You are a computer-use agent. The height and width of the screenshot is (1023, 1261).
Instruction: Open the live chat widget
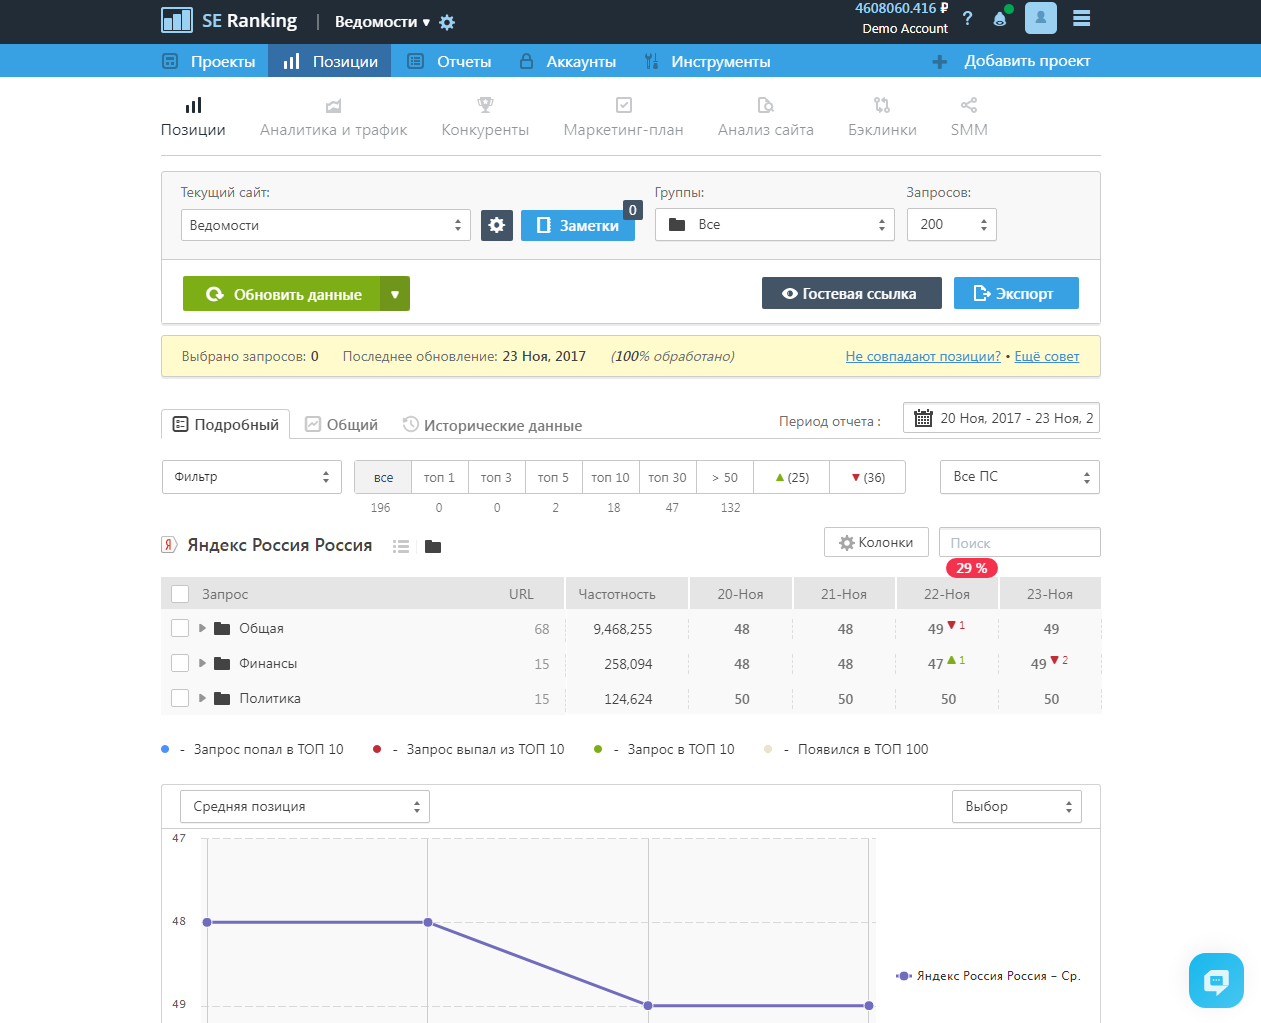(1216, 980)
